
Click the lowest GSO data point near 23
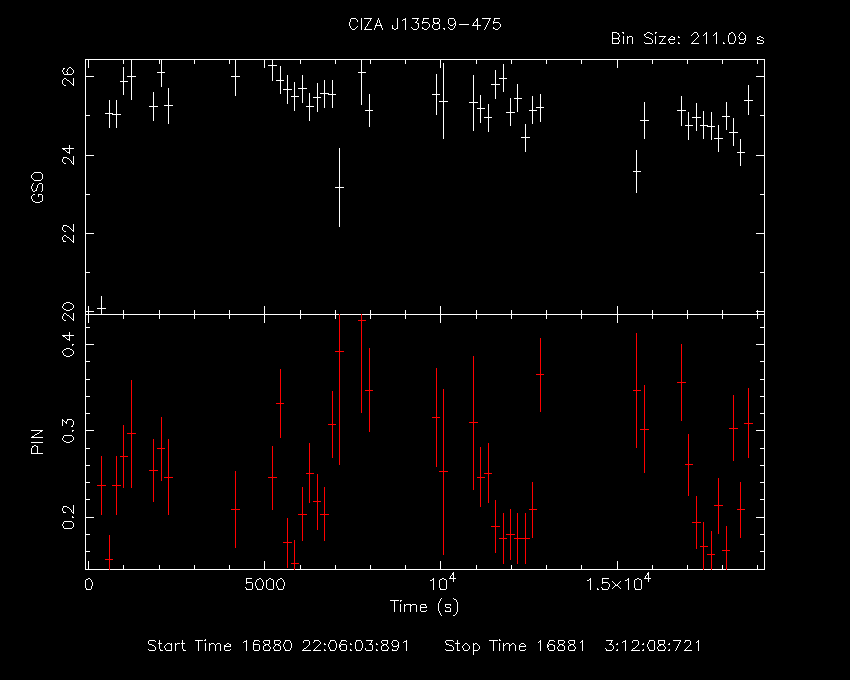pyautogui.click(x=339, y=187)
